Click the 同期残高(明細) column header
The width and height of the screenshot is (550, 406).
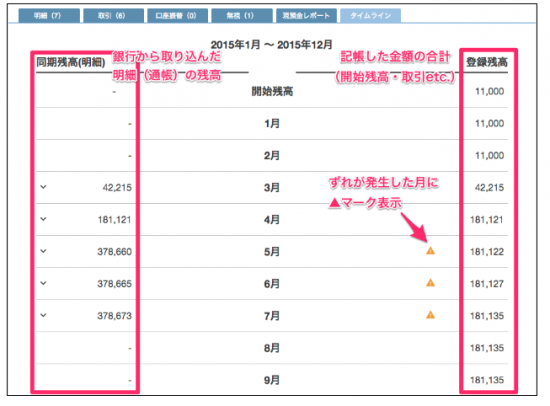point(71,62)
